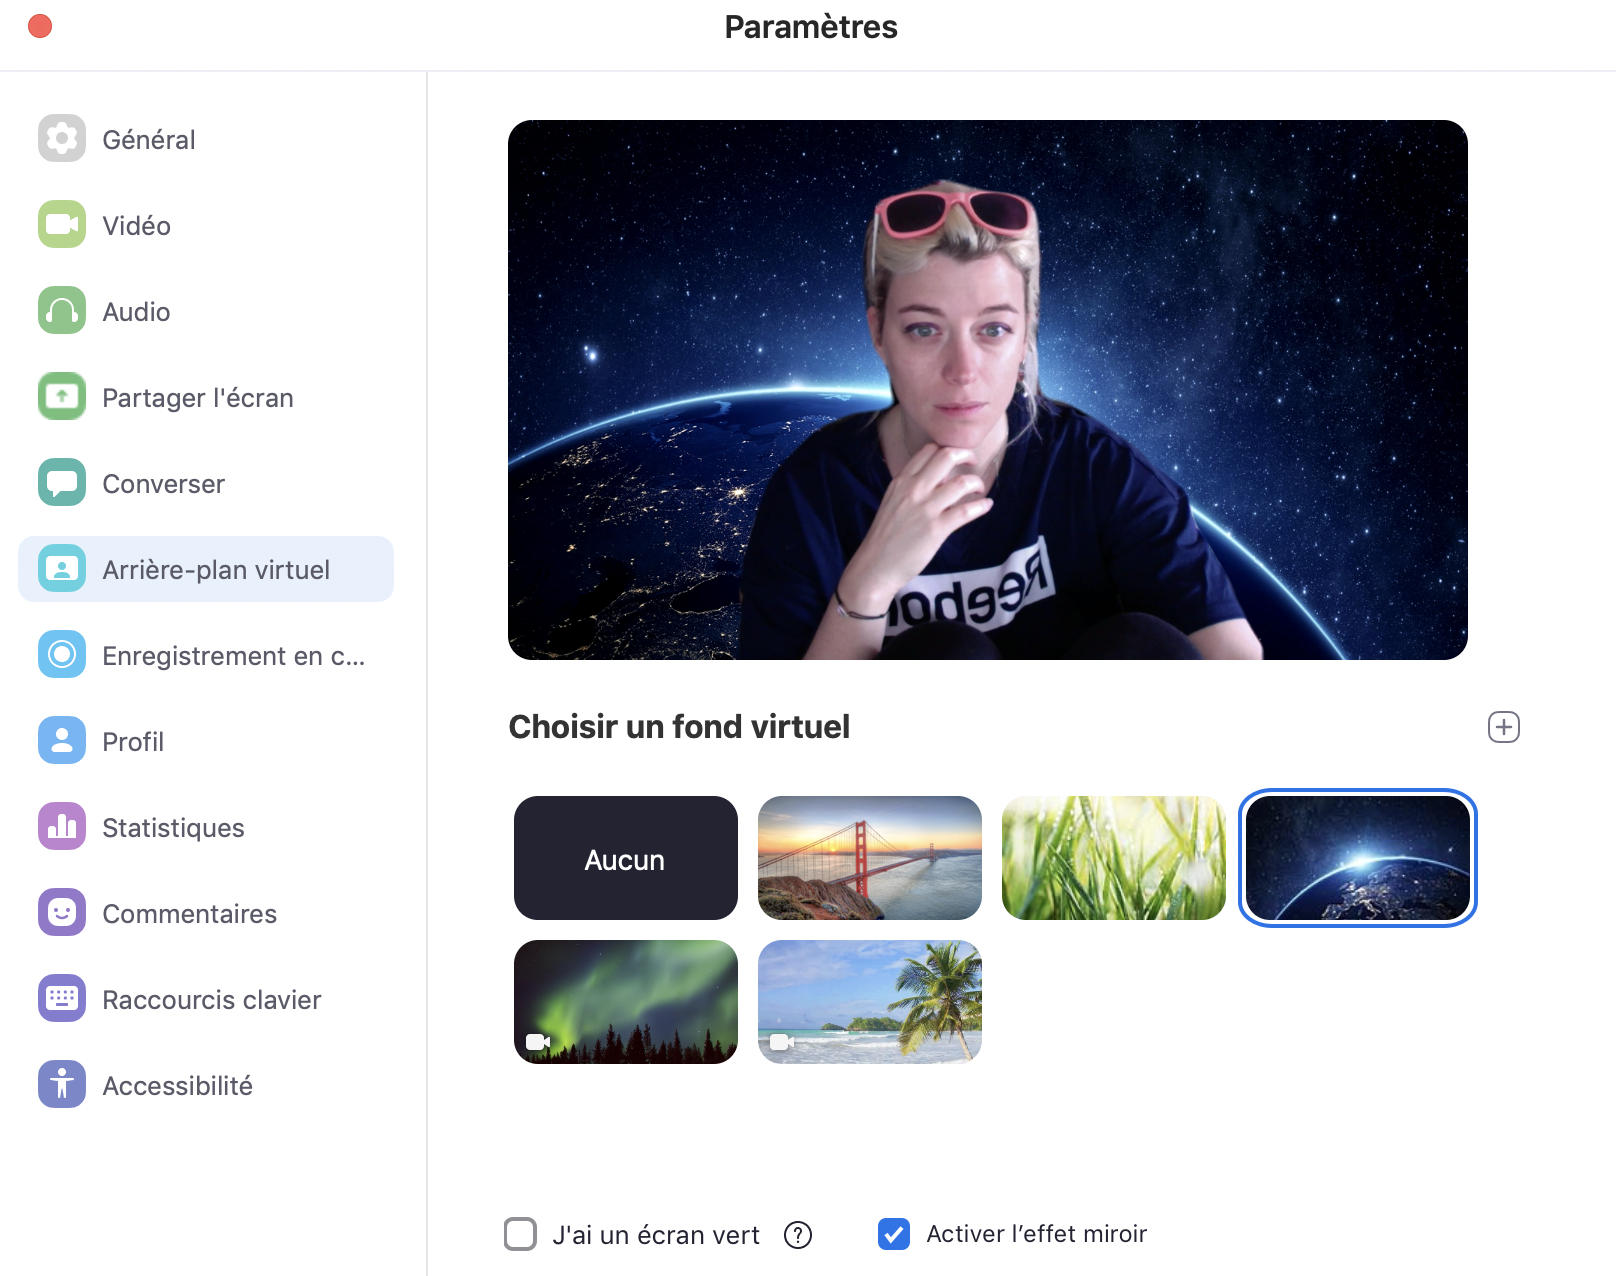This screenshot has height=1276, width=1616.
Task: Open Vidéo settings via camera icon
Action: pyautogui.click(x=62, y=224)
